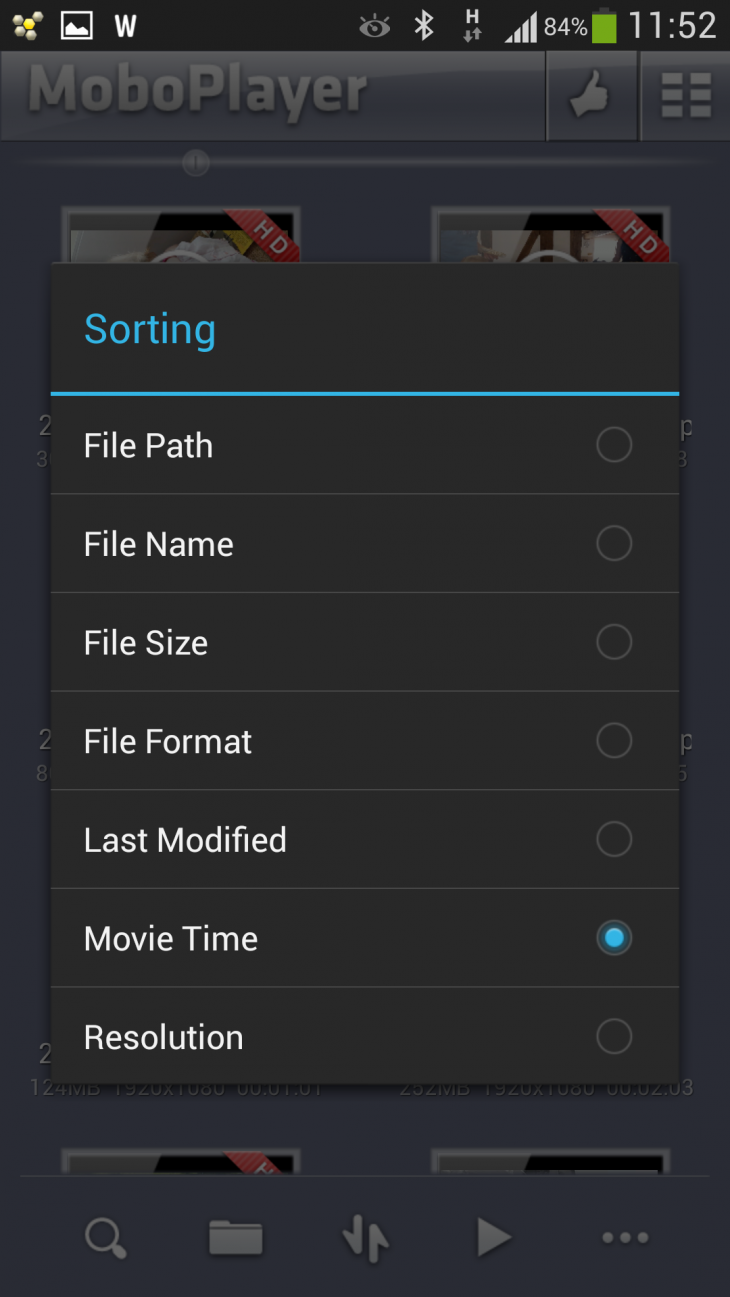Open the file browser folder icon
The width and height of the screenshot is (730, 1297).
click(x=235, y=1238)
